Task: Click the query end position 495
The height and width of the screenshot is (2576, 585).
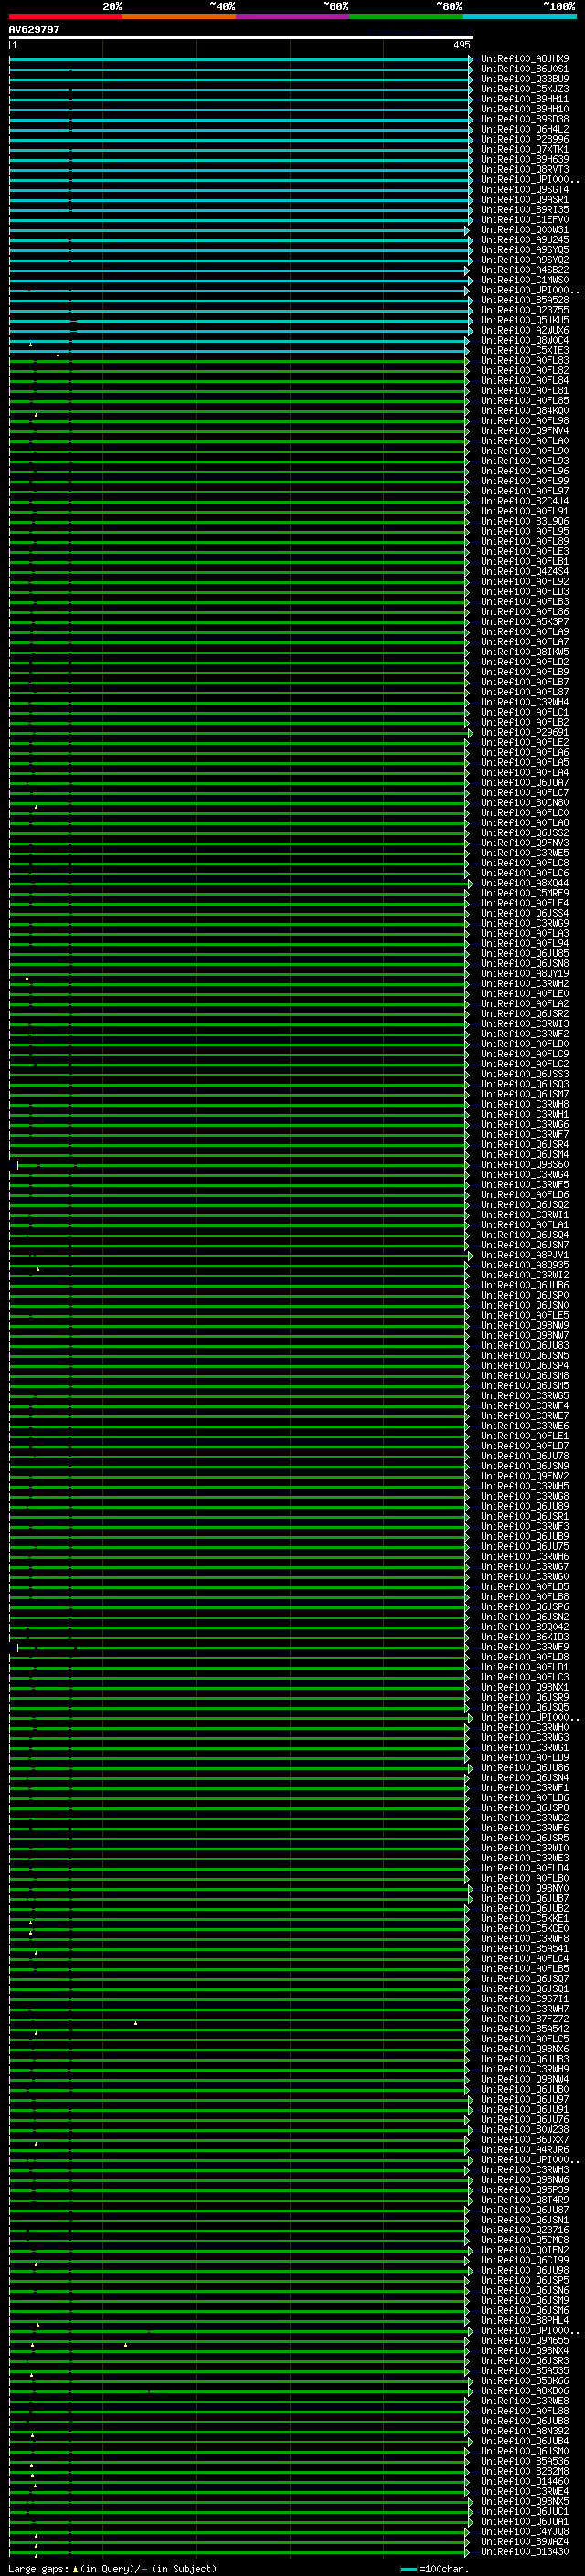Action: tap(461, 45)
